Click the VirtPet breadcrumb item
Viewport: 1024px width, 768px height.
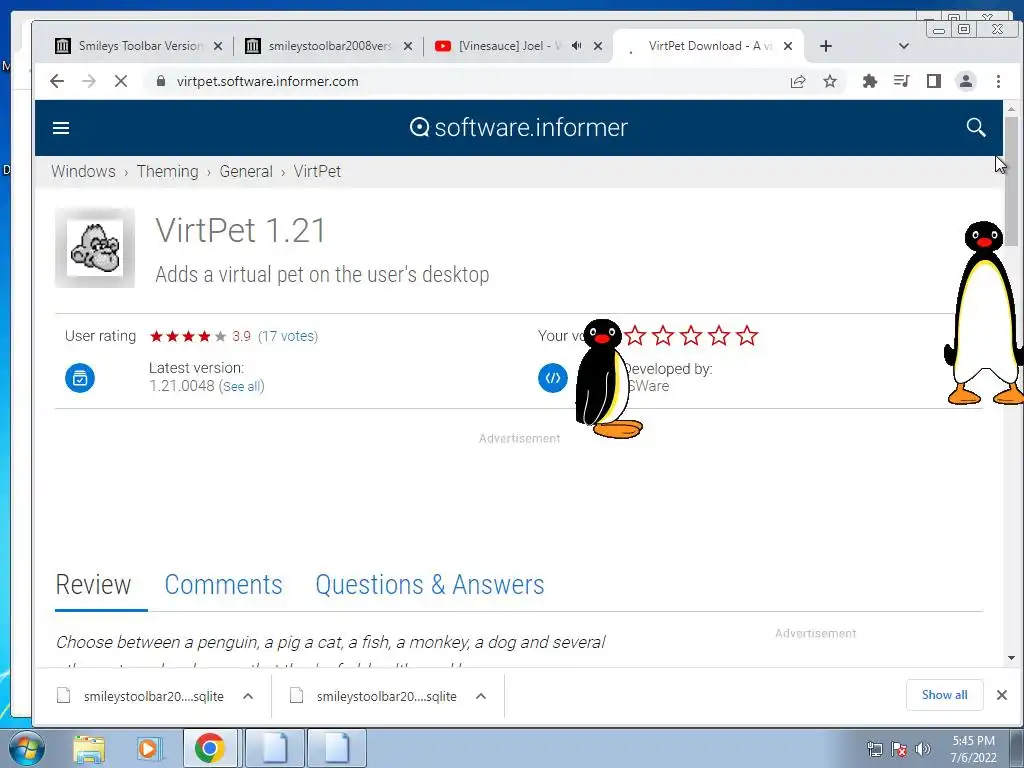317,171
